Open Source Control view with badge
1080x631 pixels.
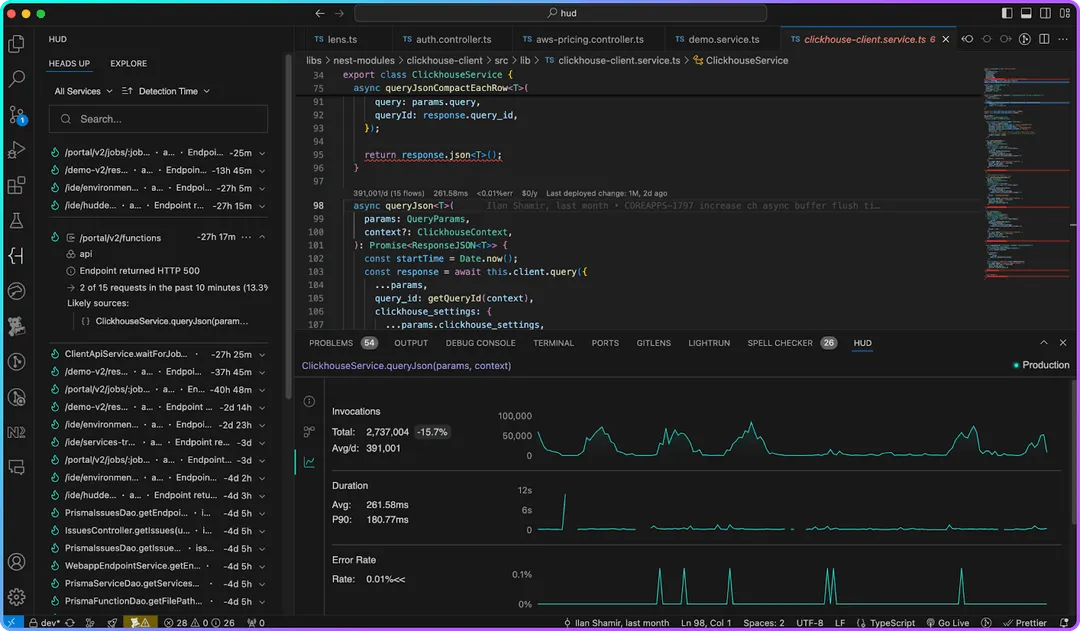click(x=16, y=115)
